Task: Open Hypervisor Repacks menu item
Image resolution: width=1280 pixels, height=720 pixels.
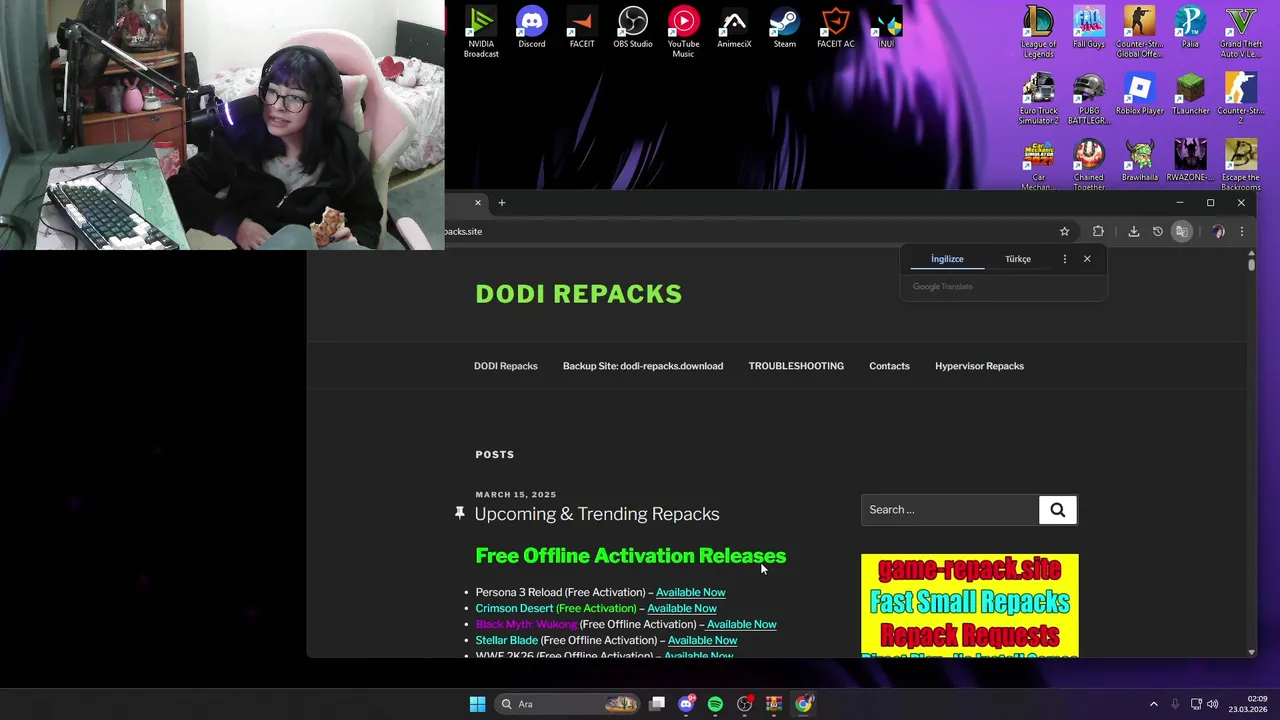Action: pos(979,366)
